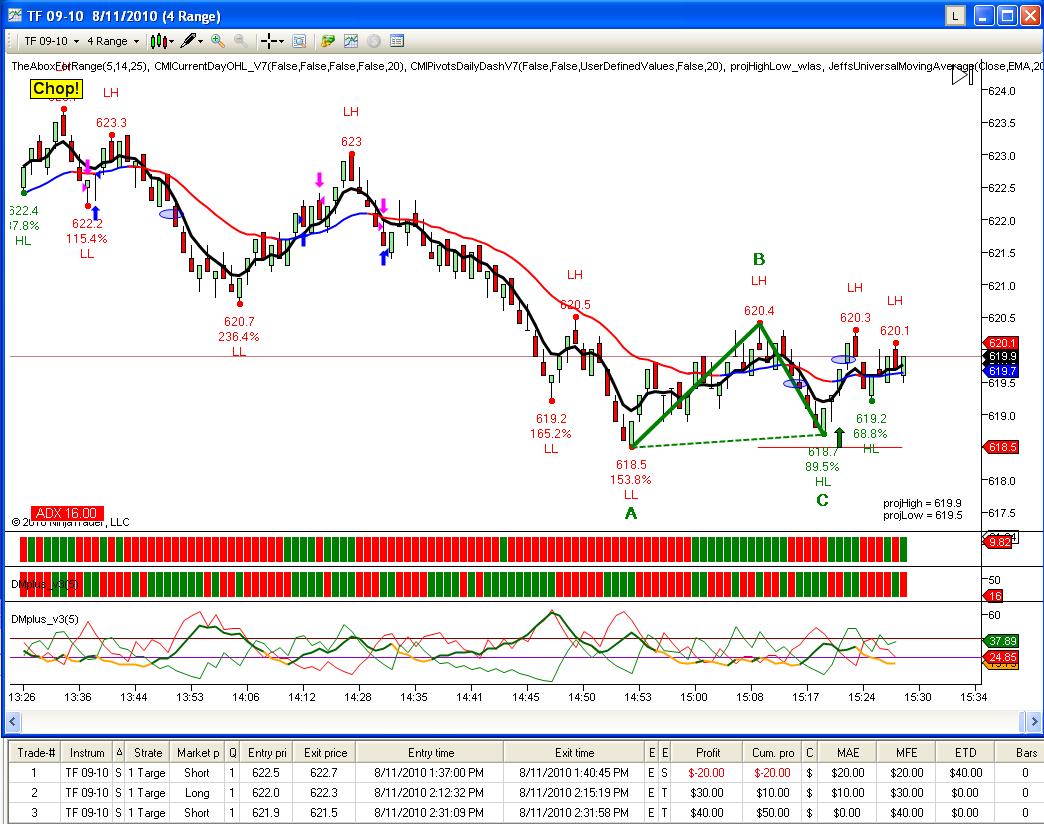Screen dimensions: 1044x827
Task: Click the blue 619.7 price marker
Action: (1001, 371)
